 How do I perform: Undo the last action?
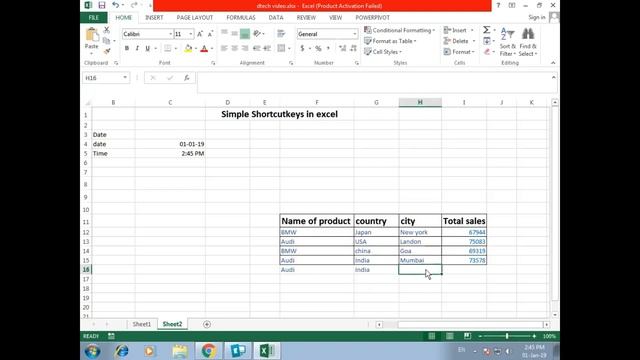116,5
